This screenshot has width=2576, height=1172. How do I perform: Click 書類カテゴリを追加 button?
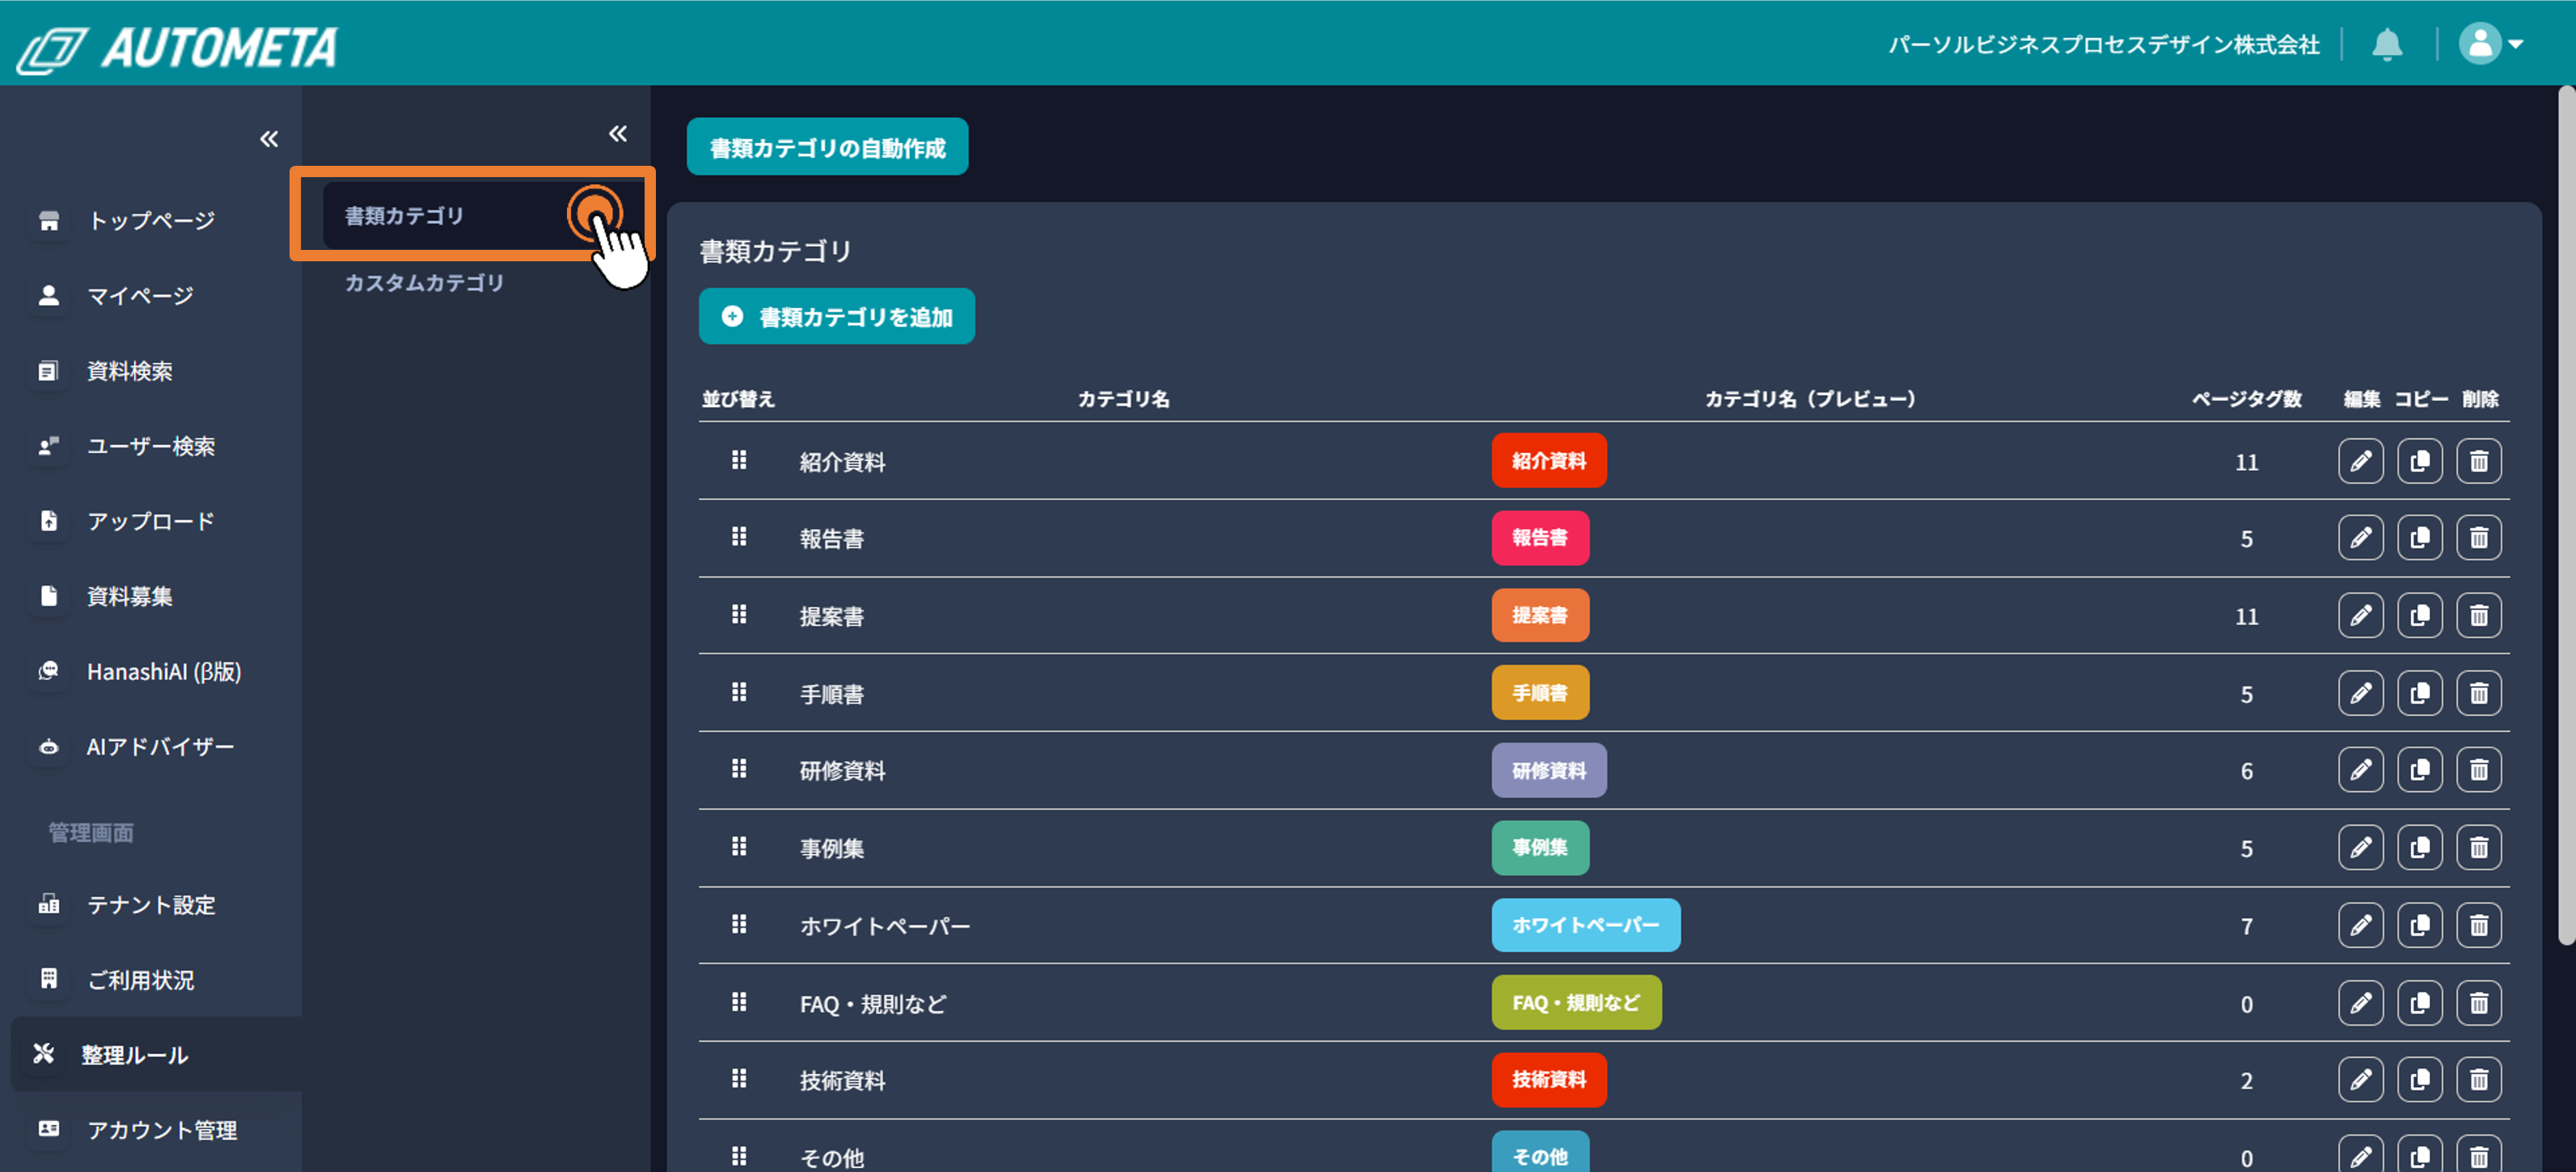[836, 317]
